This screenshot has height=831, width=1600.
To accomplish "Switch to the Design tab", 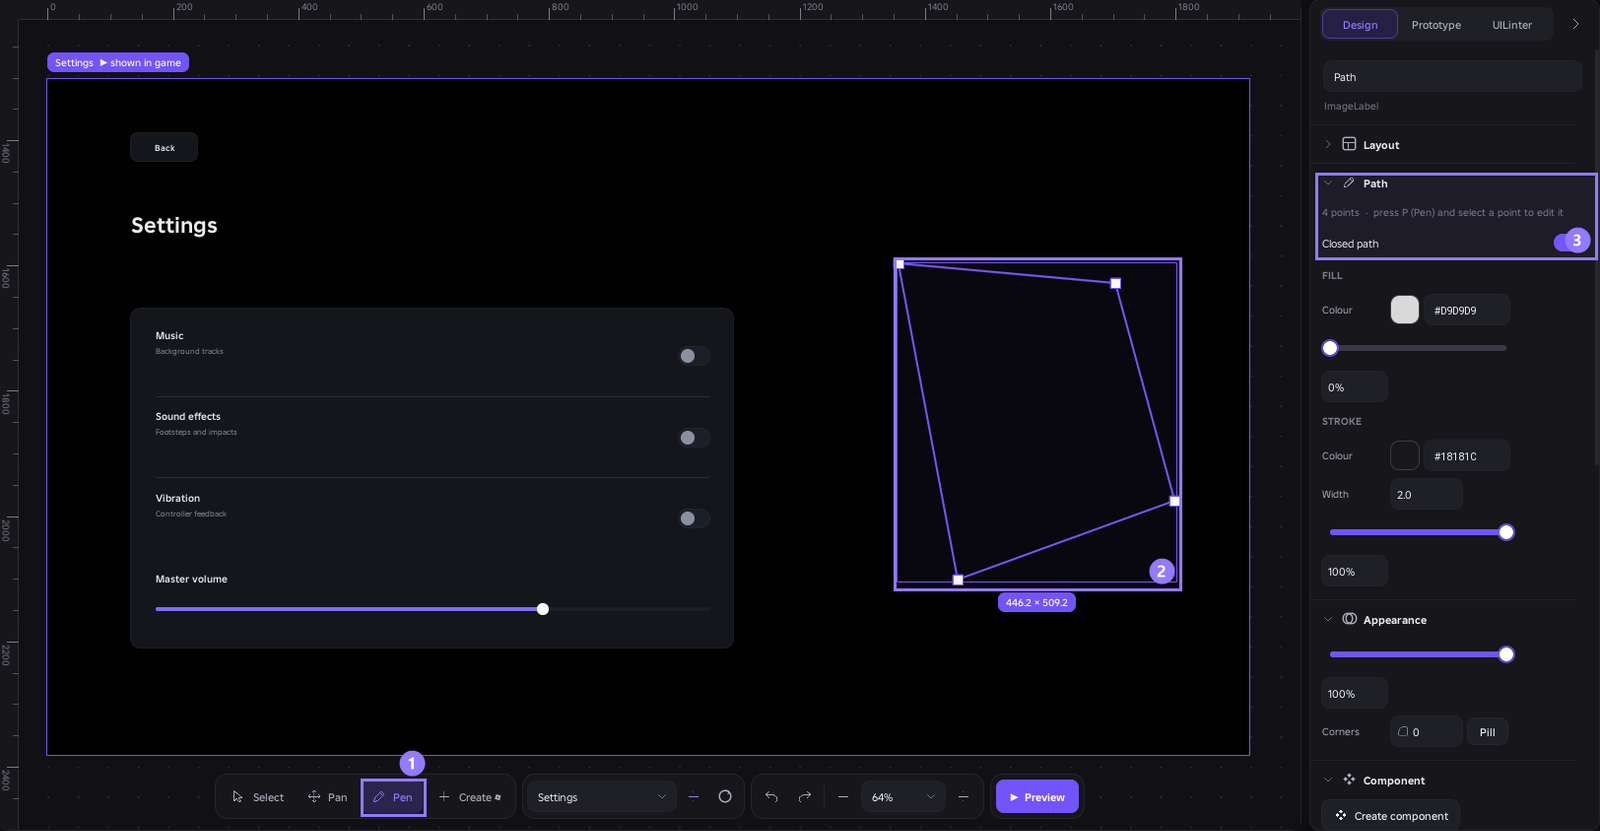I will pos(1360,25).
